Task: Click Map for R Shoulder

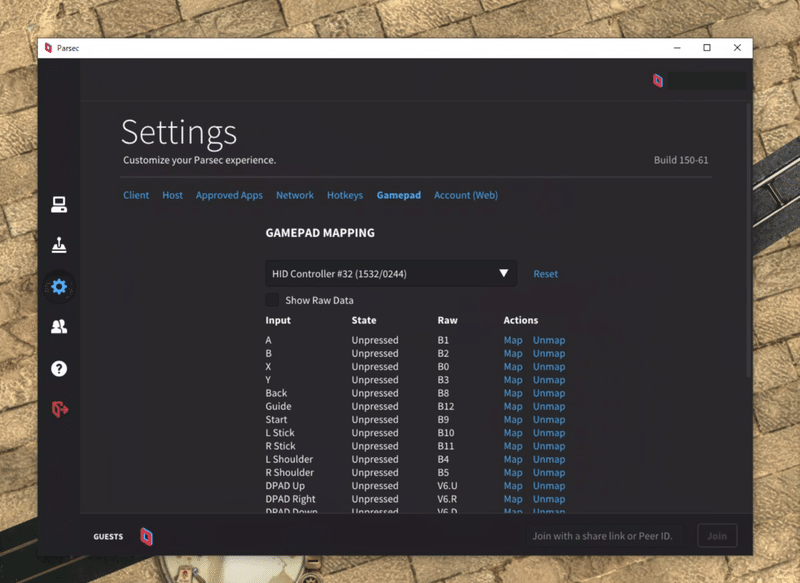Action: (513, 473)
